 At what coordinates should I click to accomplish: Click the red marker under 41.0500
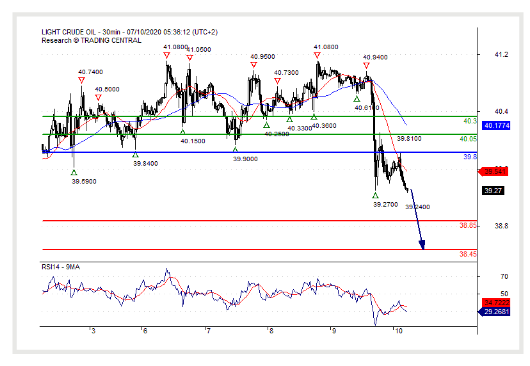(x=190, y=58)
